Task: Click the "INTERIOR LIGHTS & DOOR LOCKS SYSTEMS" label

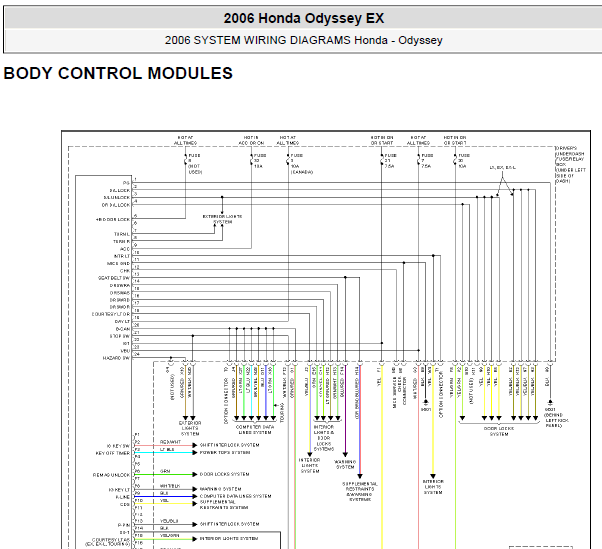Action: pos(324,438)
